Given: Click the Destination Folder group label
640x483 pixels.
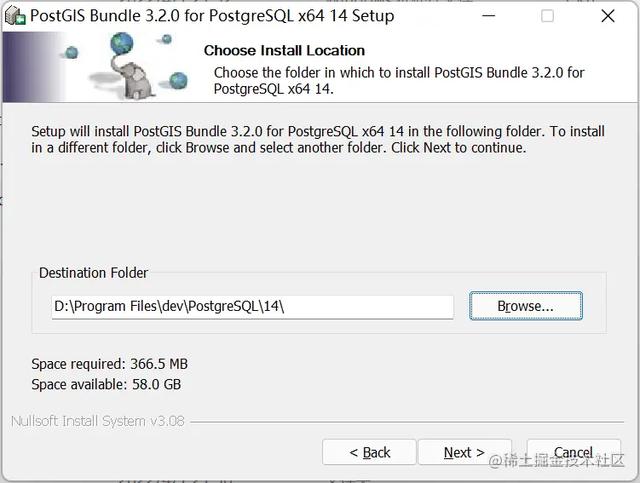Looking at the screenshot, I should pos(93,273).
